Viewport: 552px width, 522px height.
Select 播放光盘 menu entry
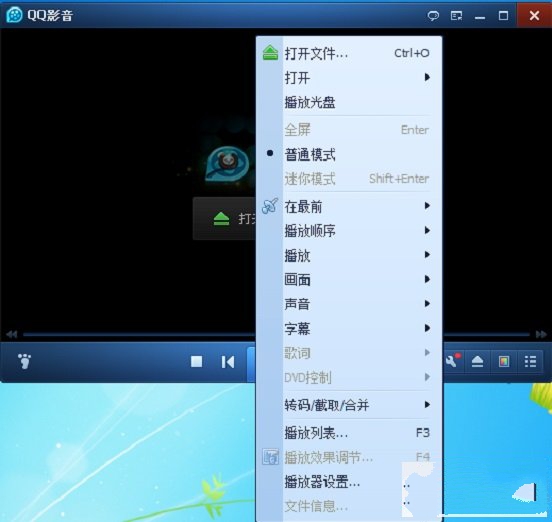tap(349, 102)
